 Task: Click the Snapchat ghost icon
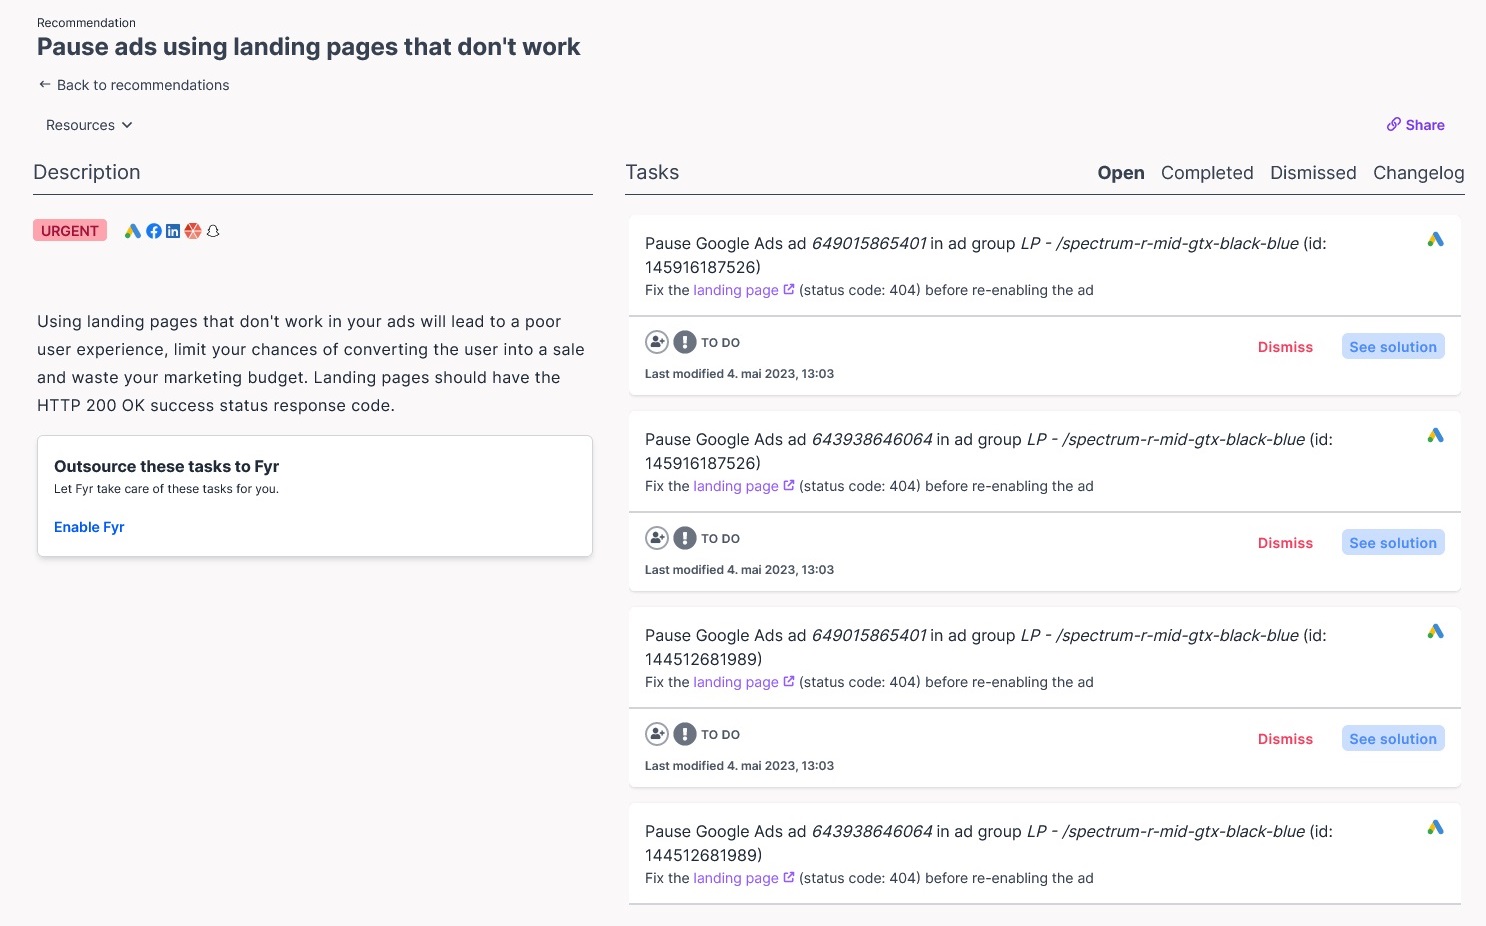coord(213,230)
